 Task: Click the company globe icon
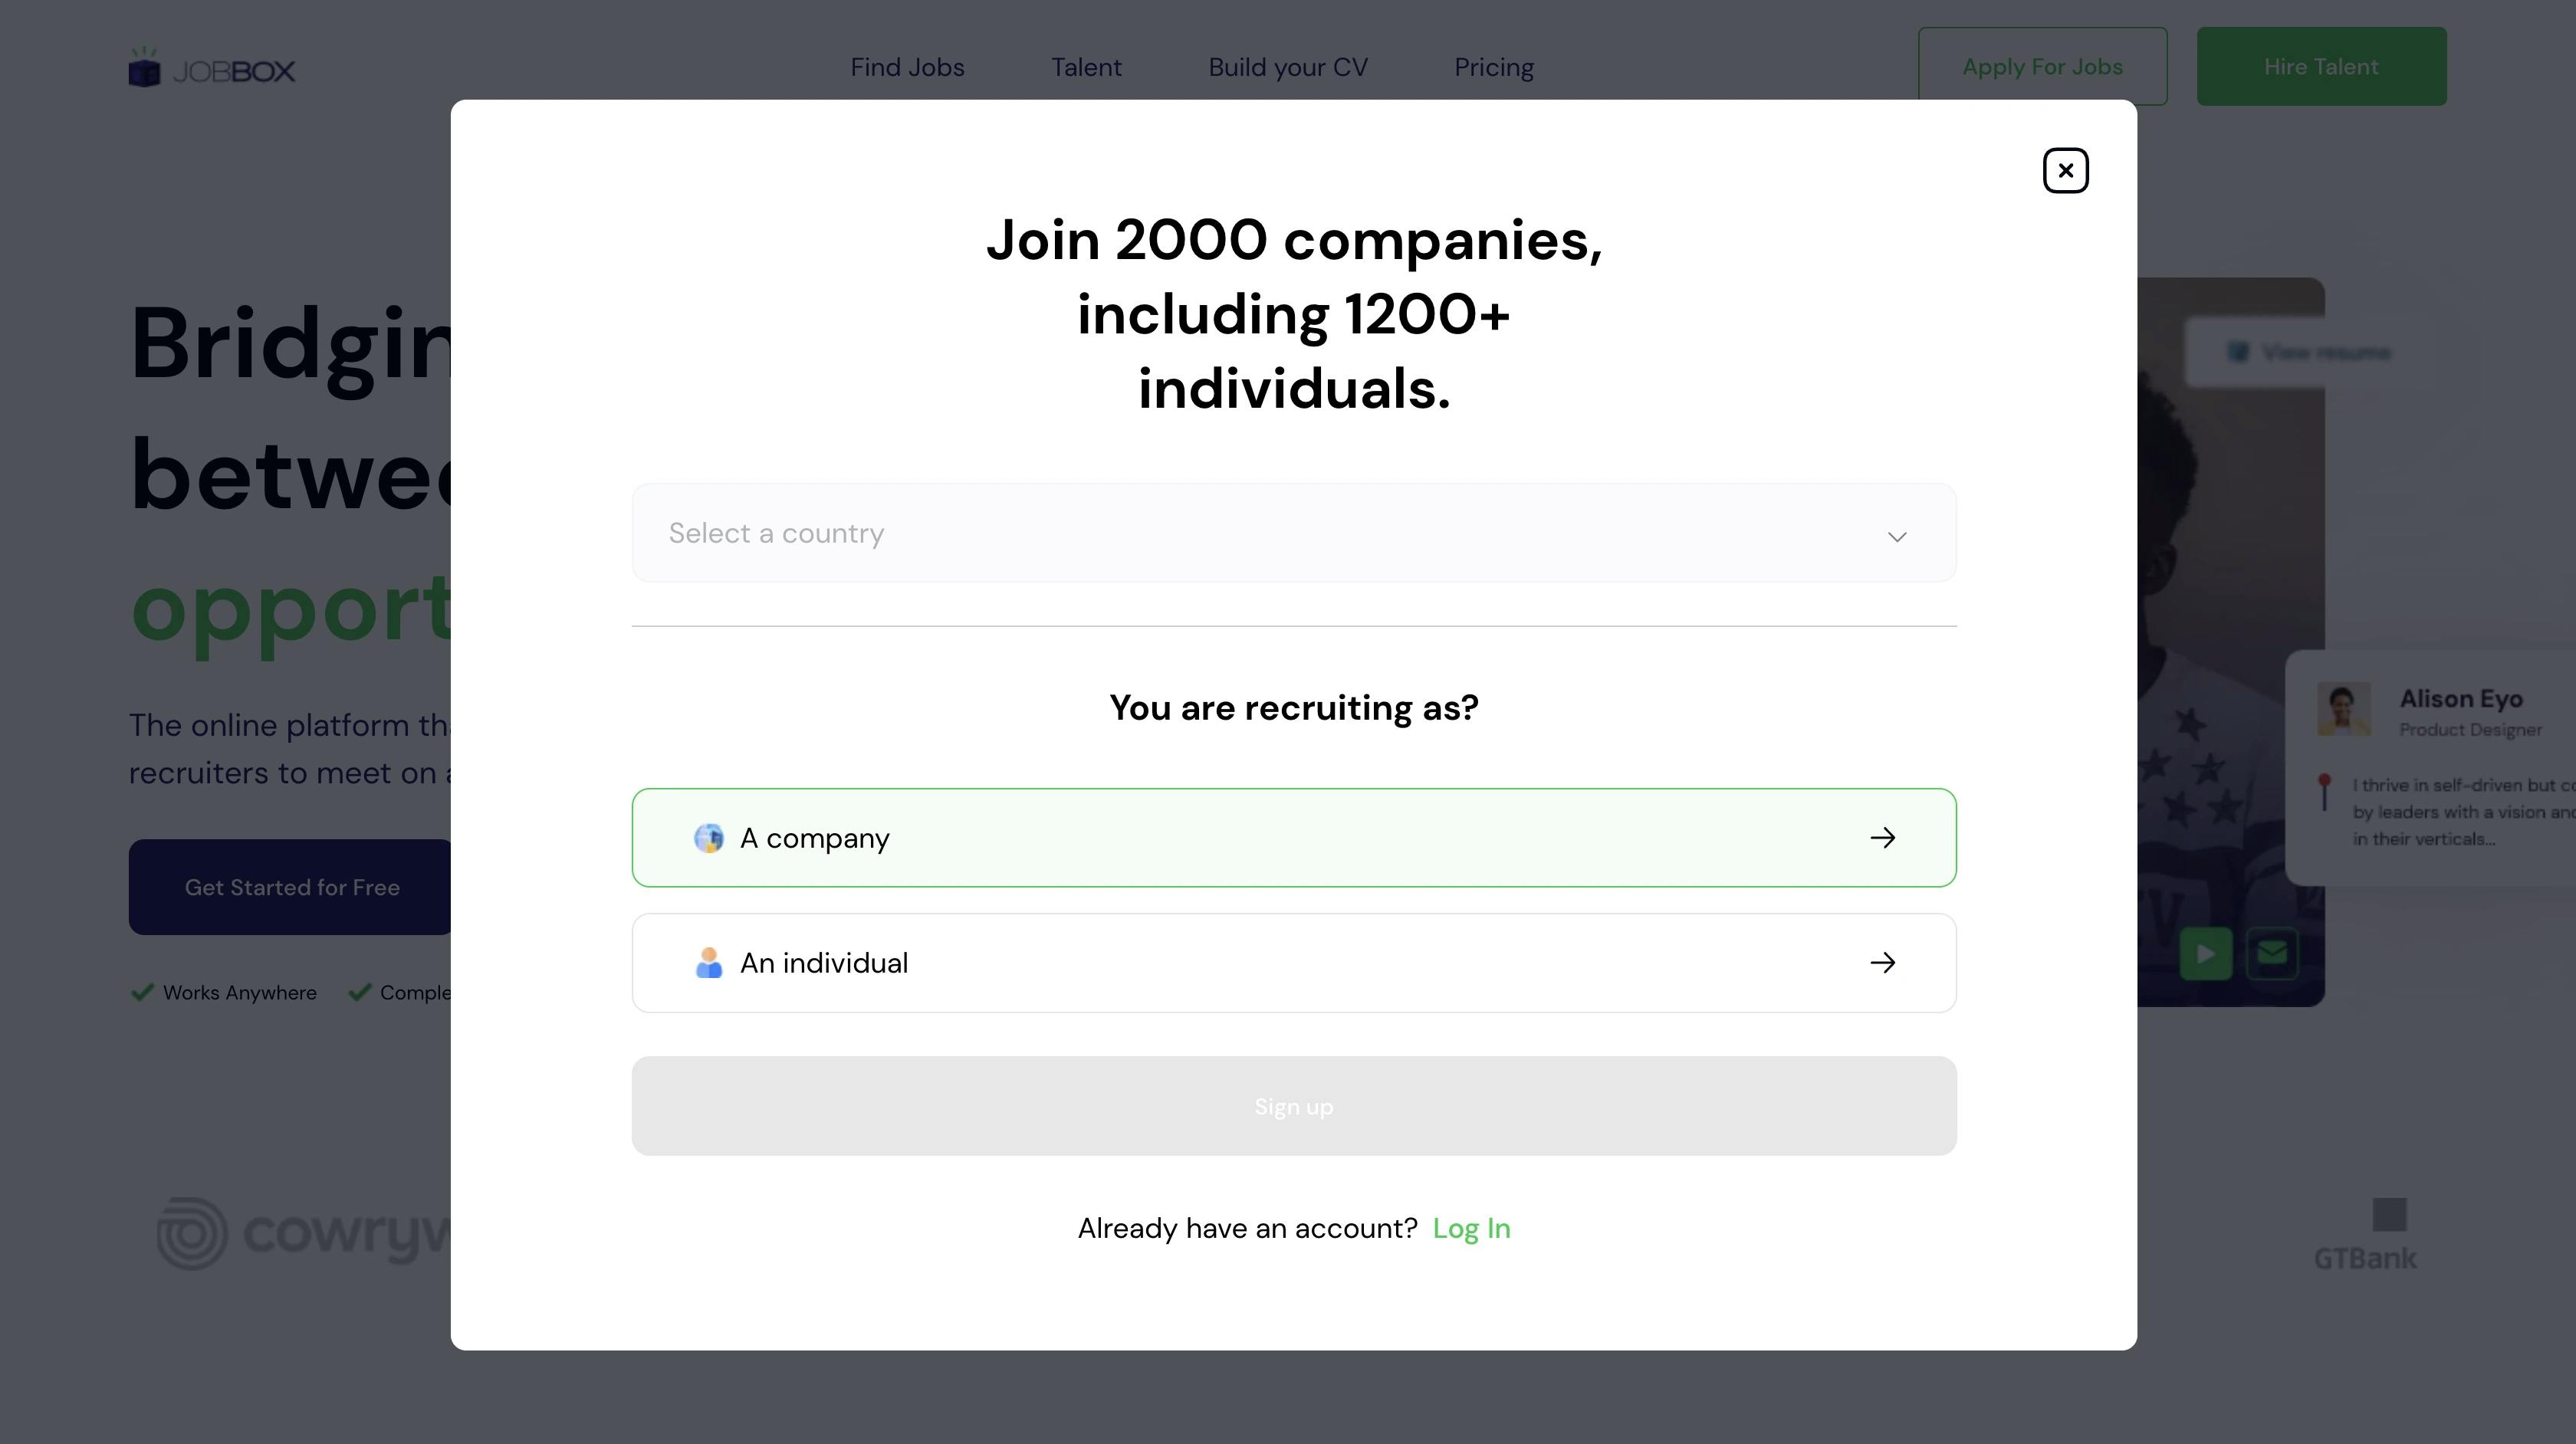709,838
